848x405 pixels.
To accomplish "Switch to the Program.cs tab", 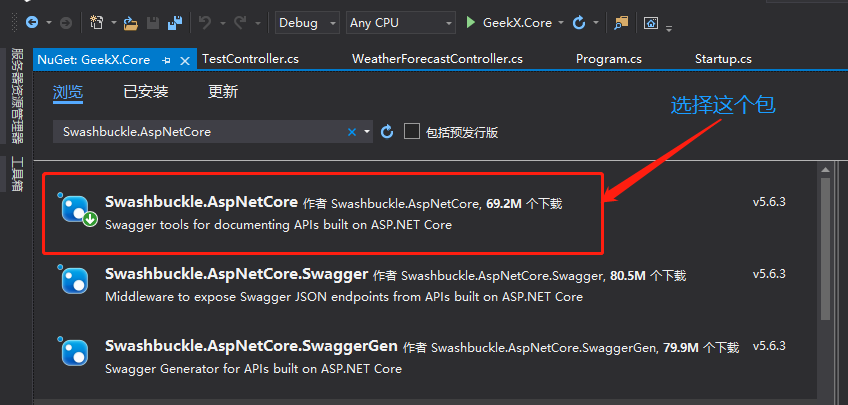I will (x=608, y=59).
